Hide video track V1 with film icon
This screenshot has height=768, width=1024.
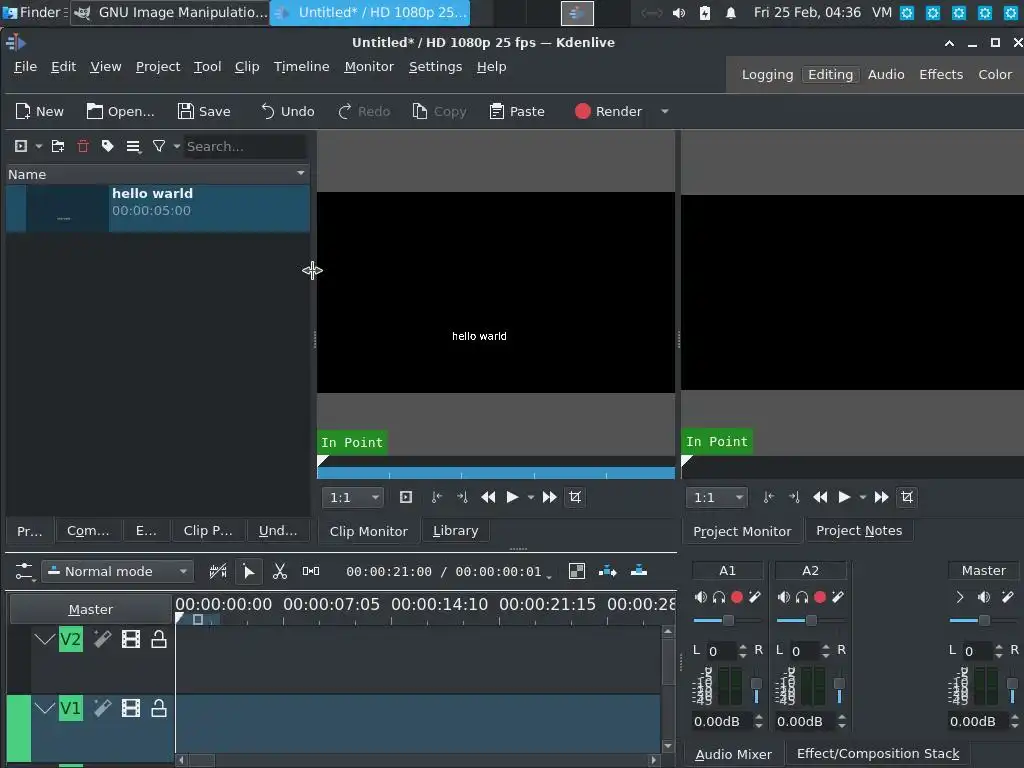[131, 709]
